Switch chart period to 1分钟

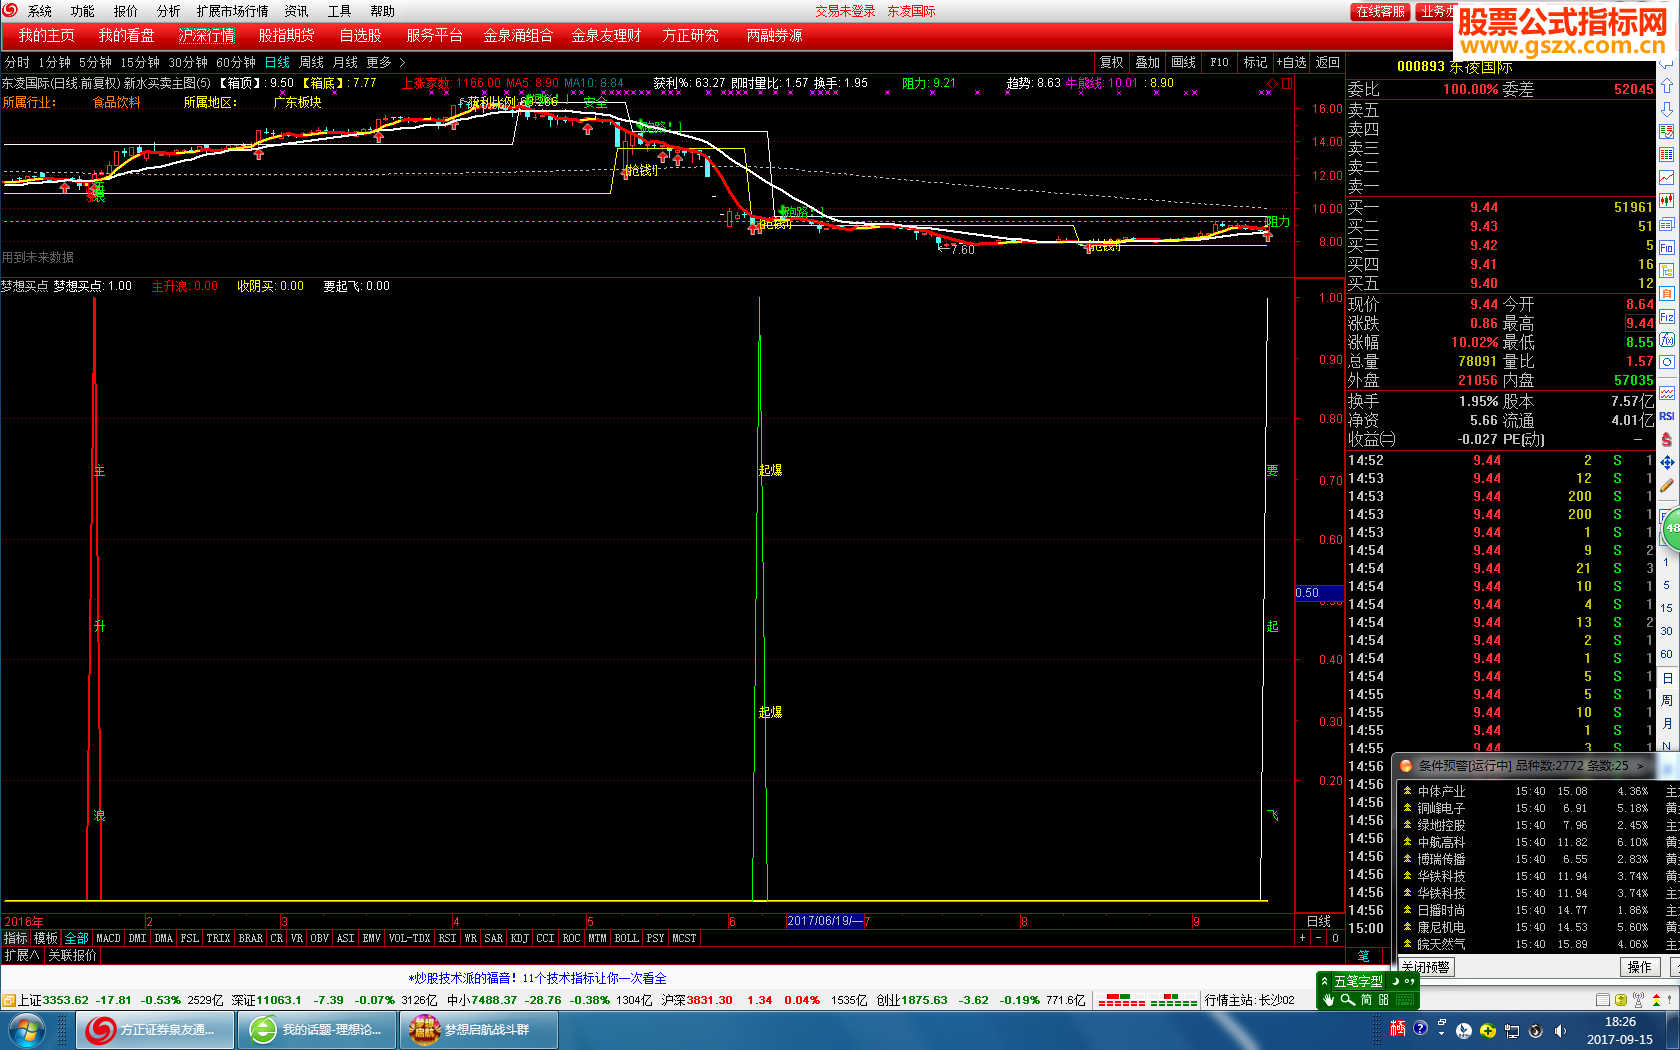point(54,62)
